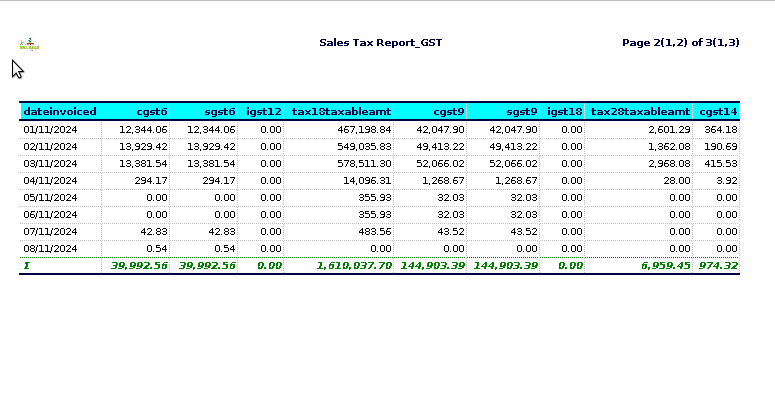Click the date 06/11/2024
Image resolution: width=775 pixels, height=396 pixels.
[50, 215]
